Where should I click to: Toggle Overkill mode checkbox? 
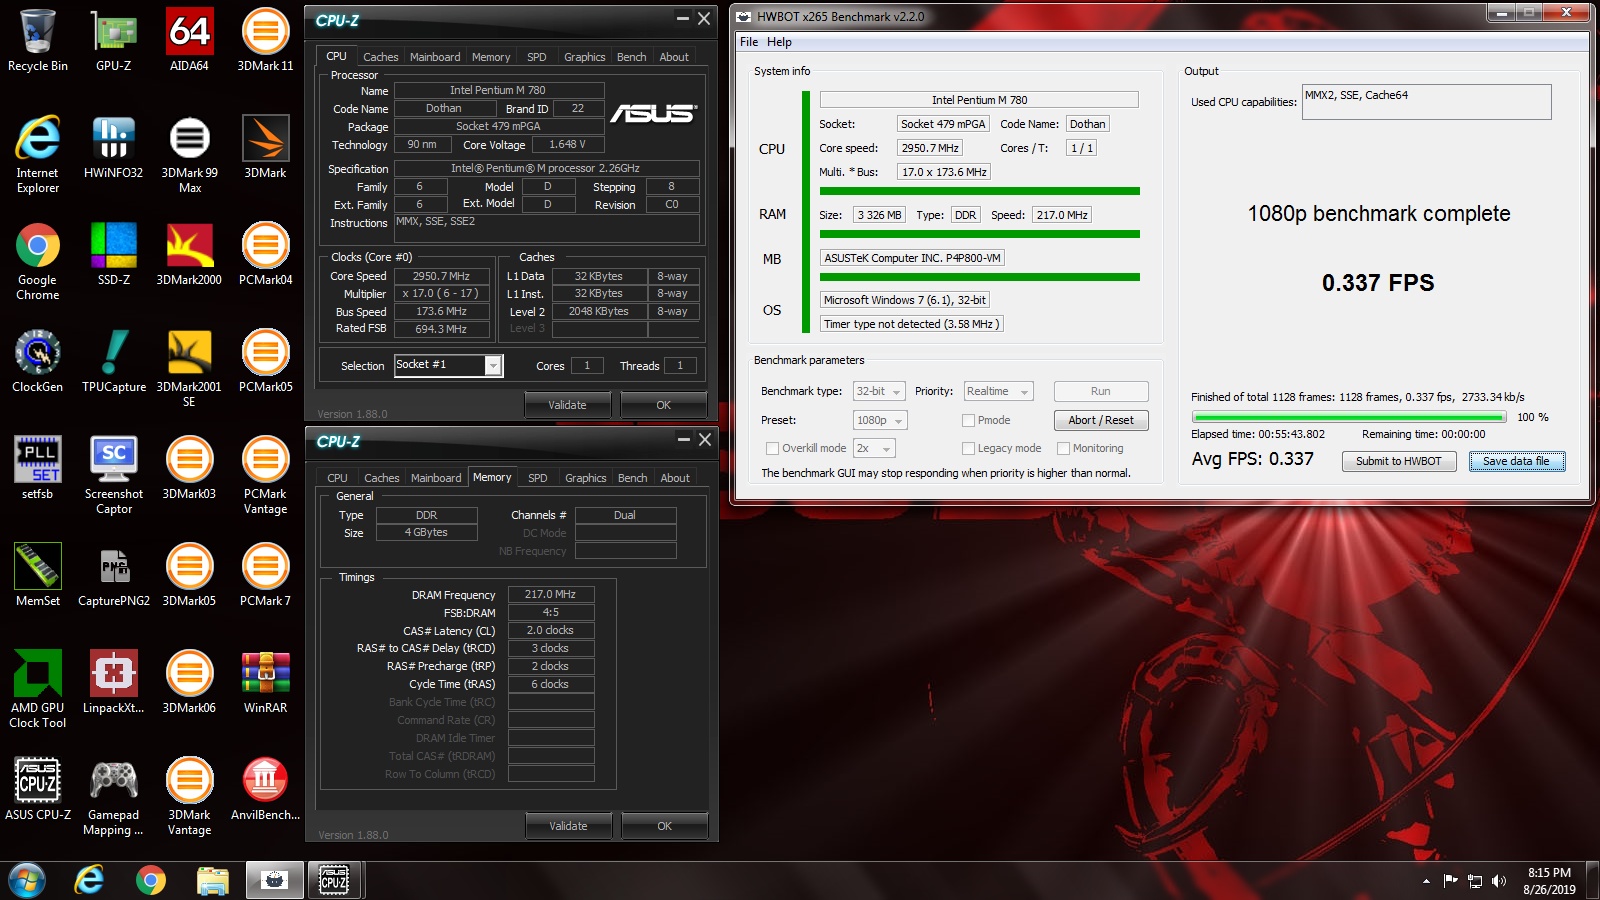772,448
